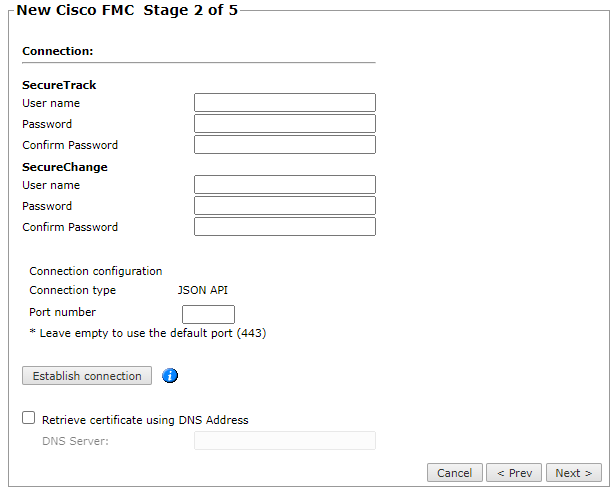
Task: Click the SecureTrack Password field
Action: [284, 124]
